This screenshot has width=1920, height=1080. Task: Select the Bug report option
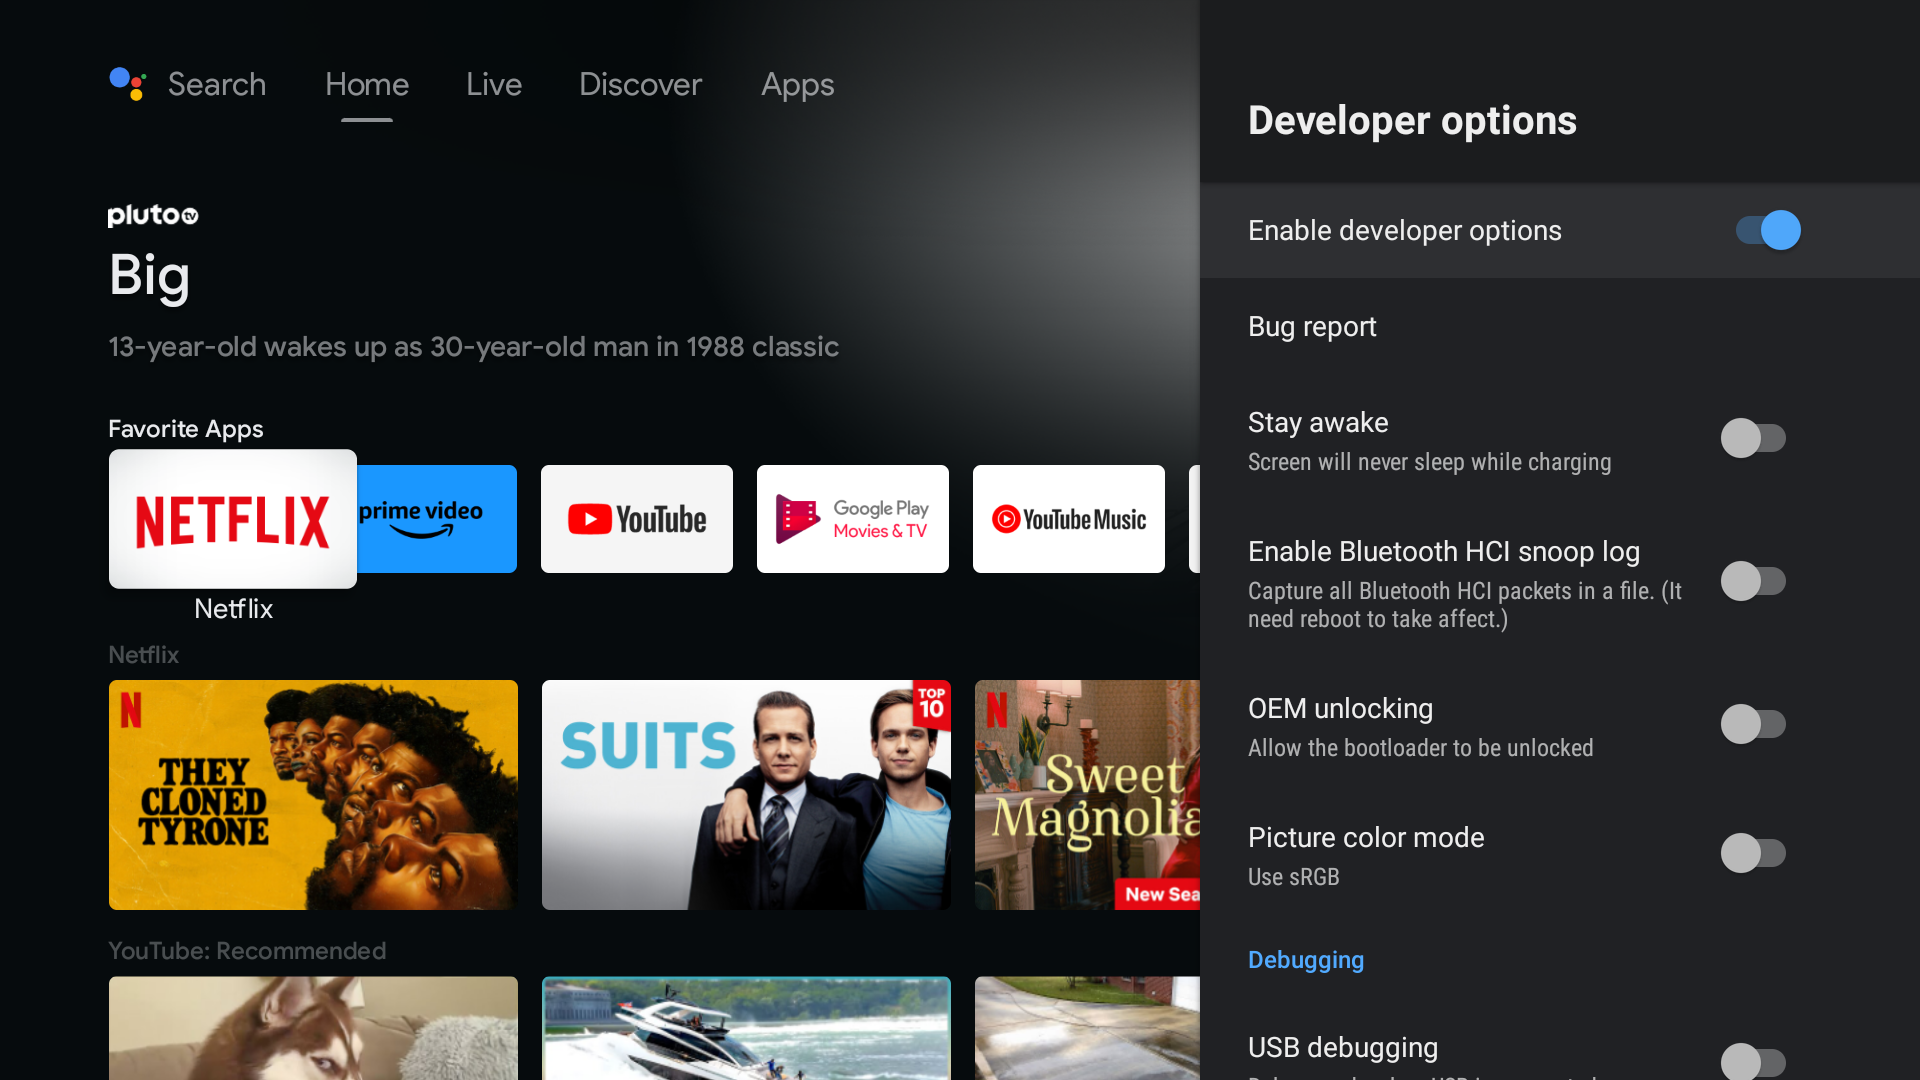1312,327
